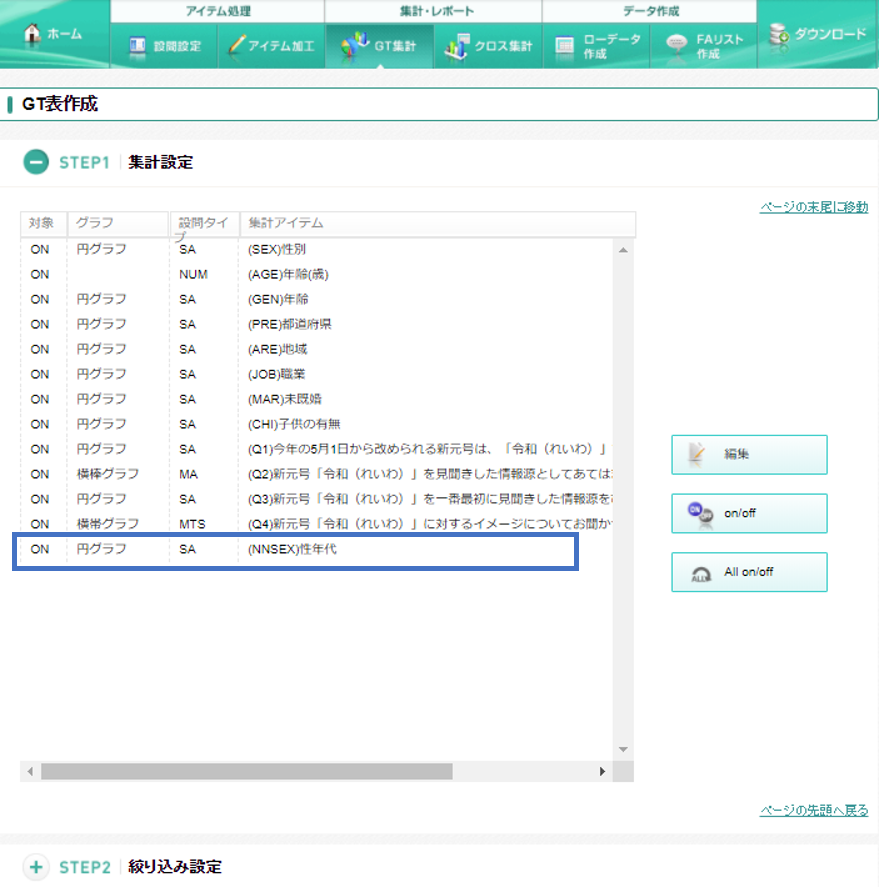Screen dimensions: 879x887
Task: Open the アイテム加工 tab label
Action: coord(281,46)
